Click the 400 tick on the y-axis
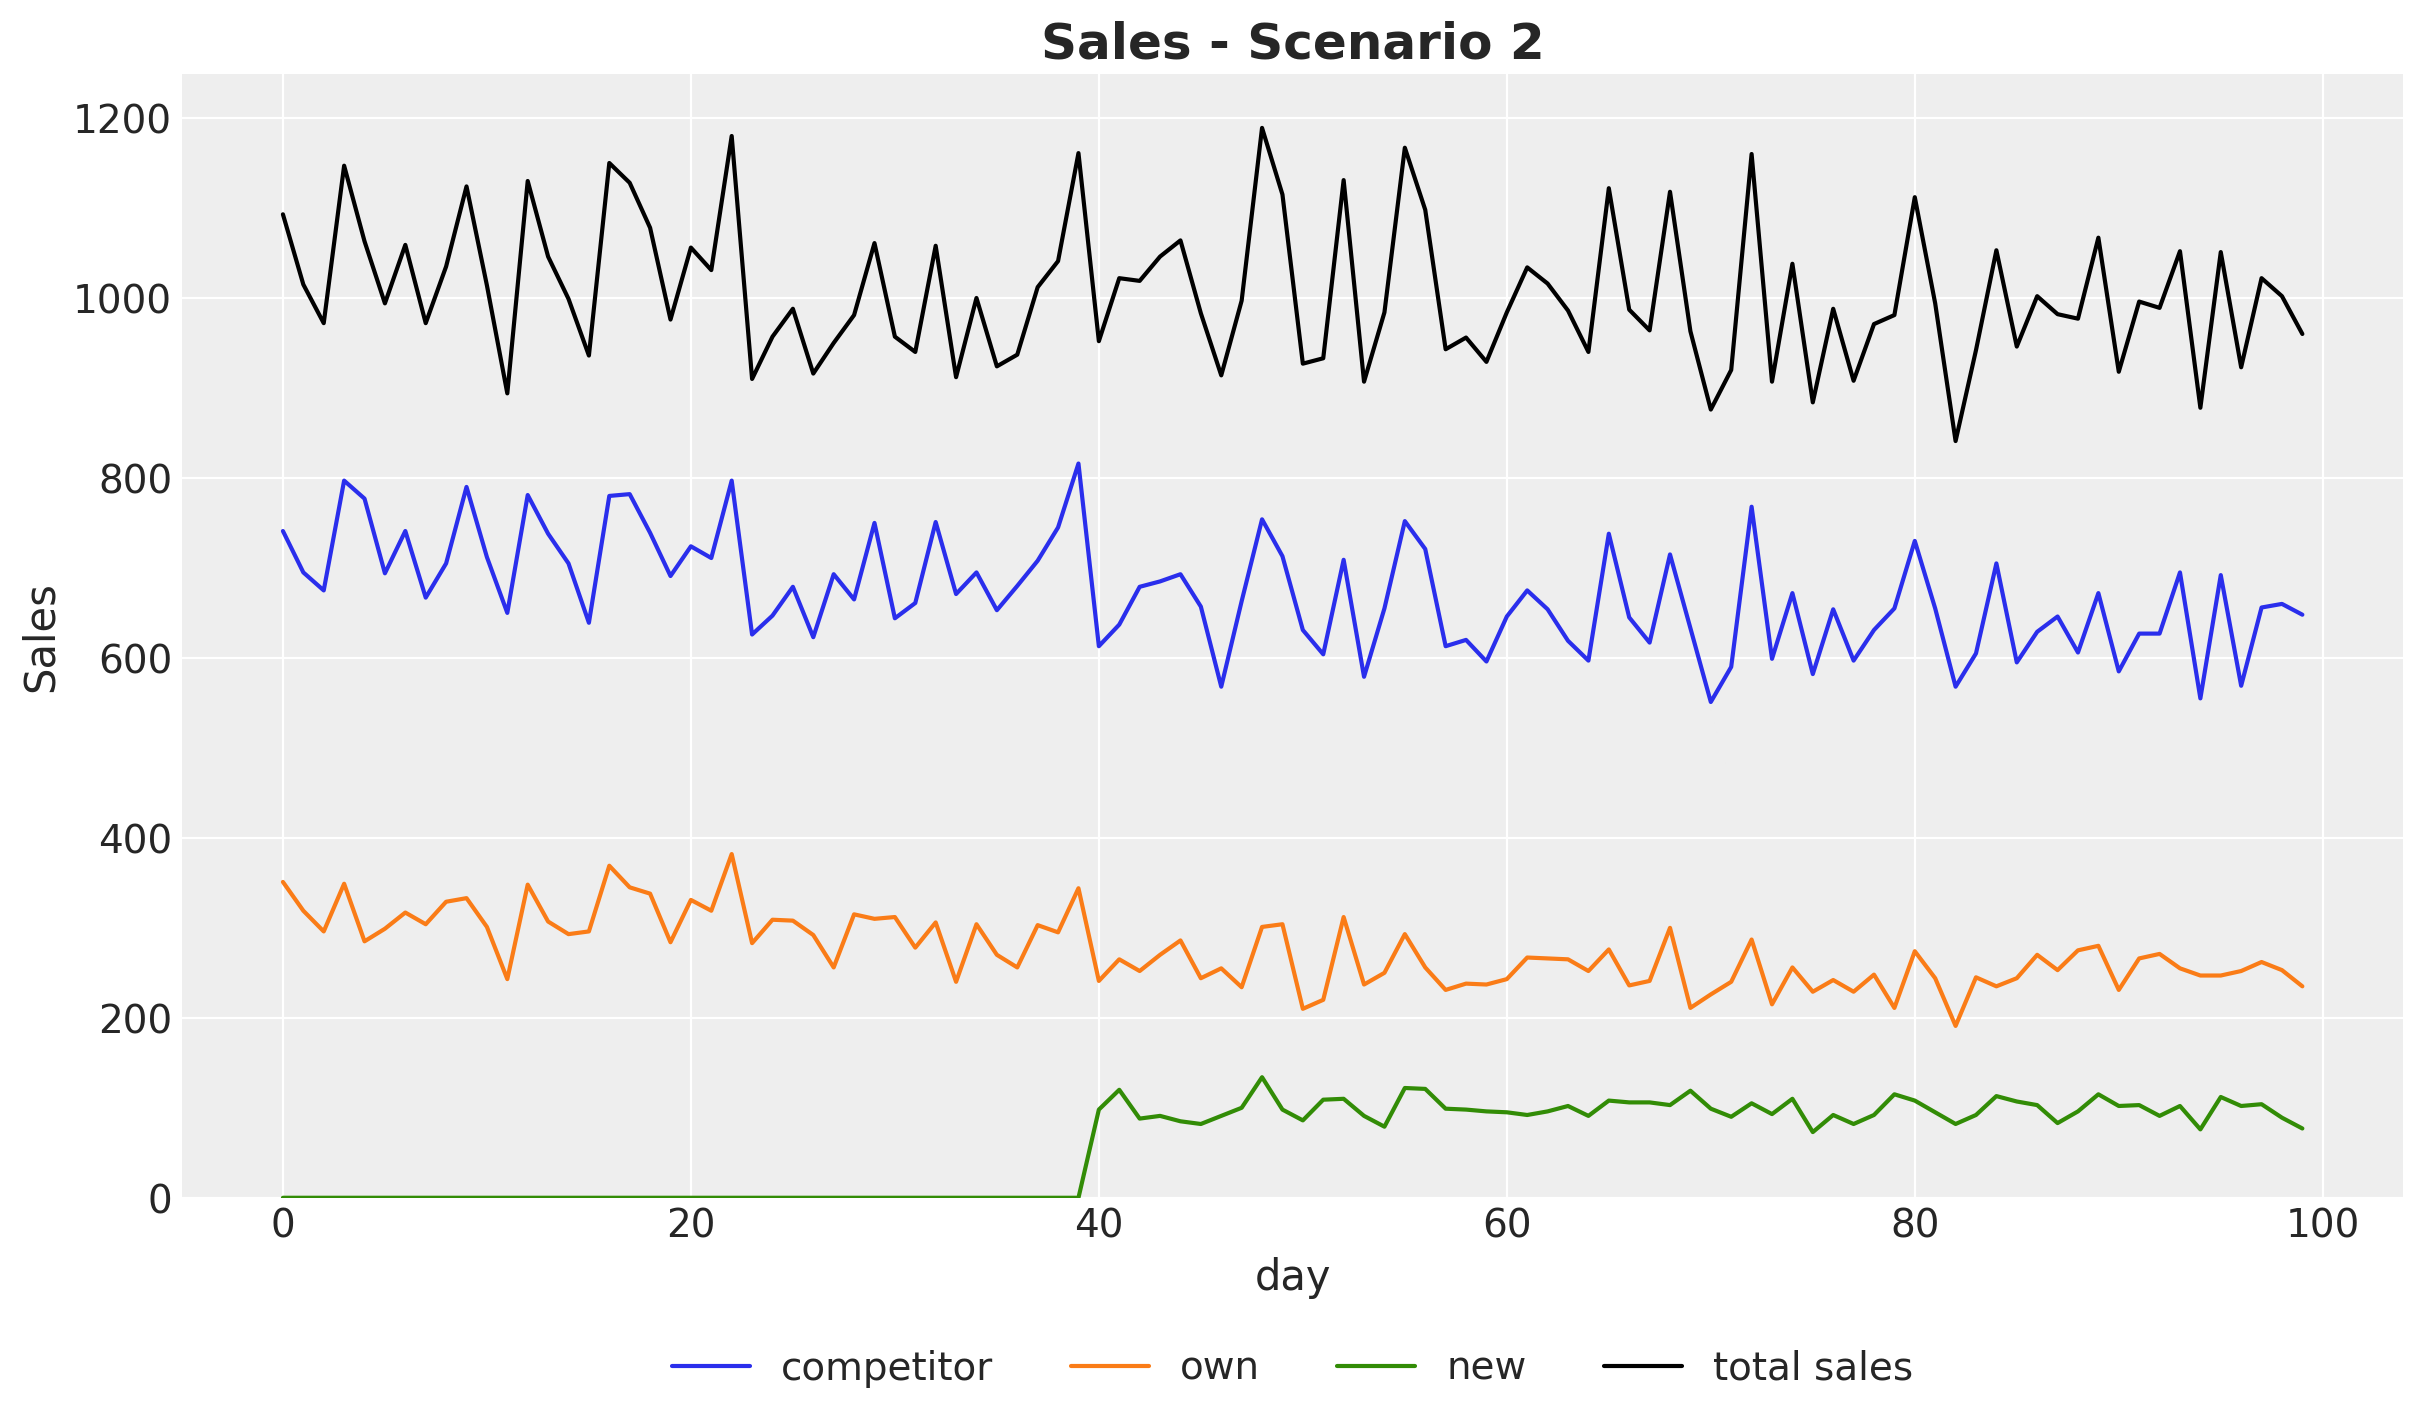This screenshot has width=2423, height=1423. click(135, 839)
